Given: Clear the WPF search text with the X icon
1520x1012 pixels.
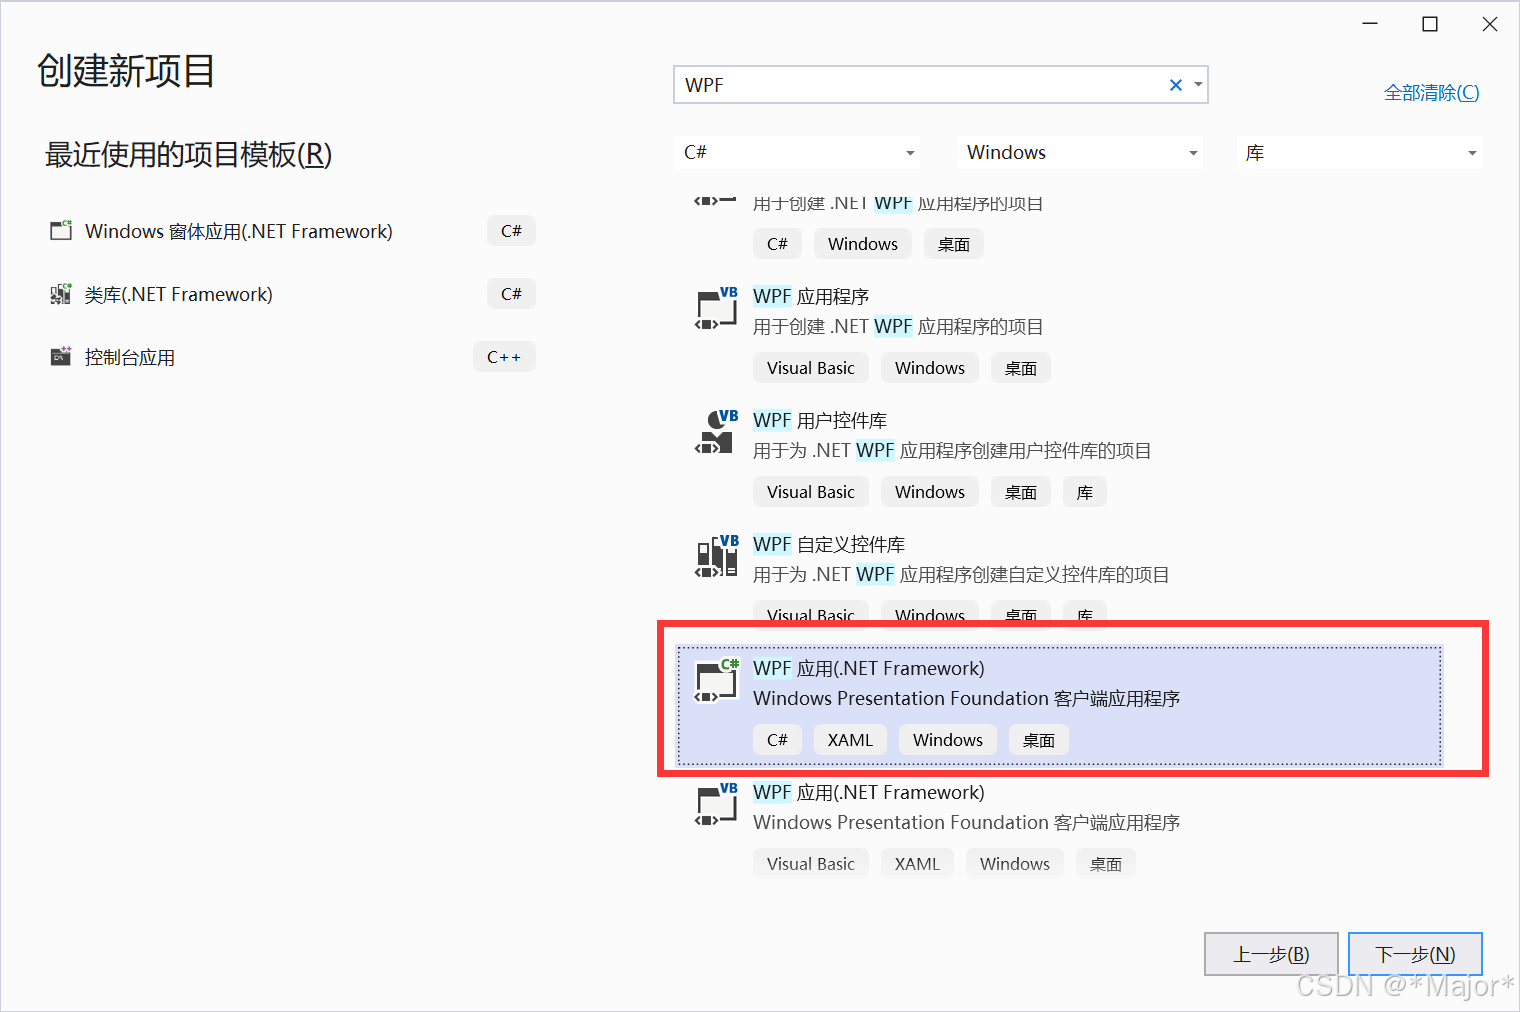Looking at the screenshot, I should 1176,85.
